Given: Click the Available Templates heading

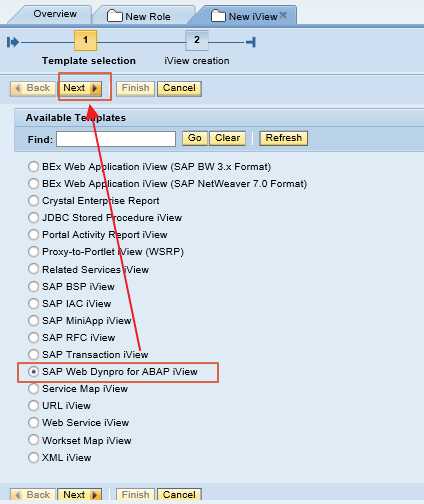Looking at the screenshot, I should [x=76, y=118].
